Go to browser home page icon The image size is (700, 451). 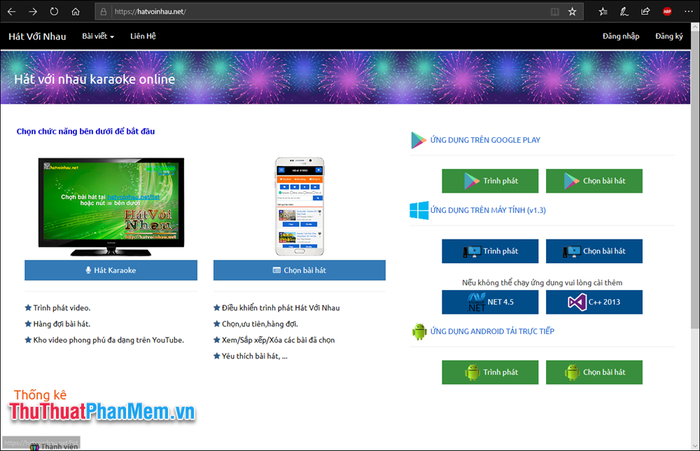tap(77, 11)
